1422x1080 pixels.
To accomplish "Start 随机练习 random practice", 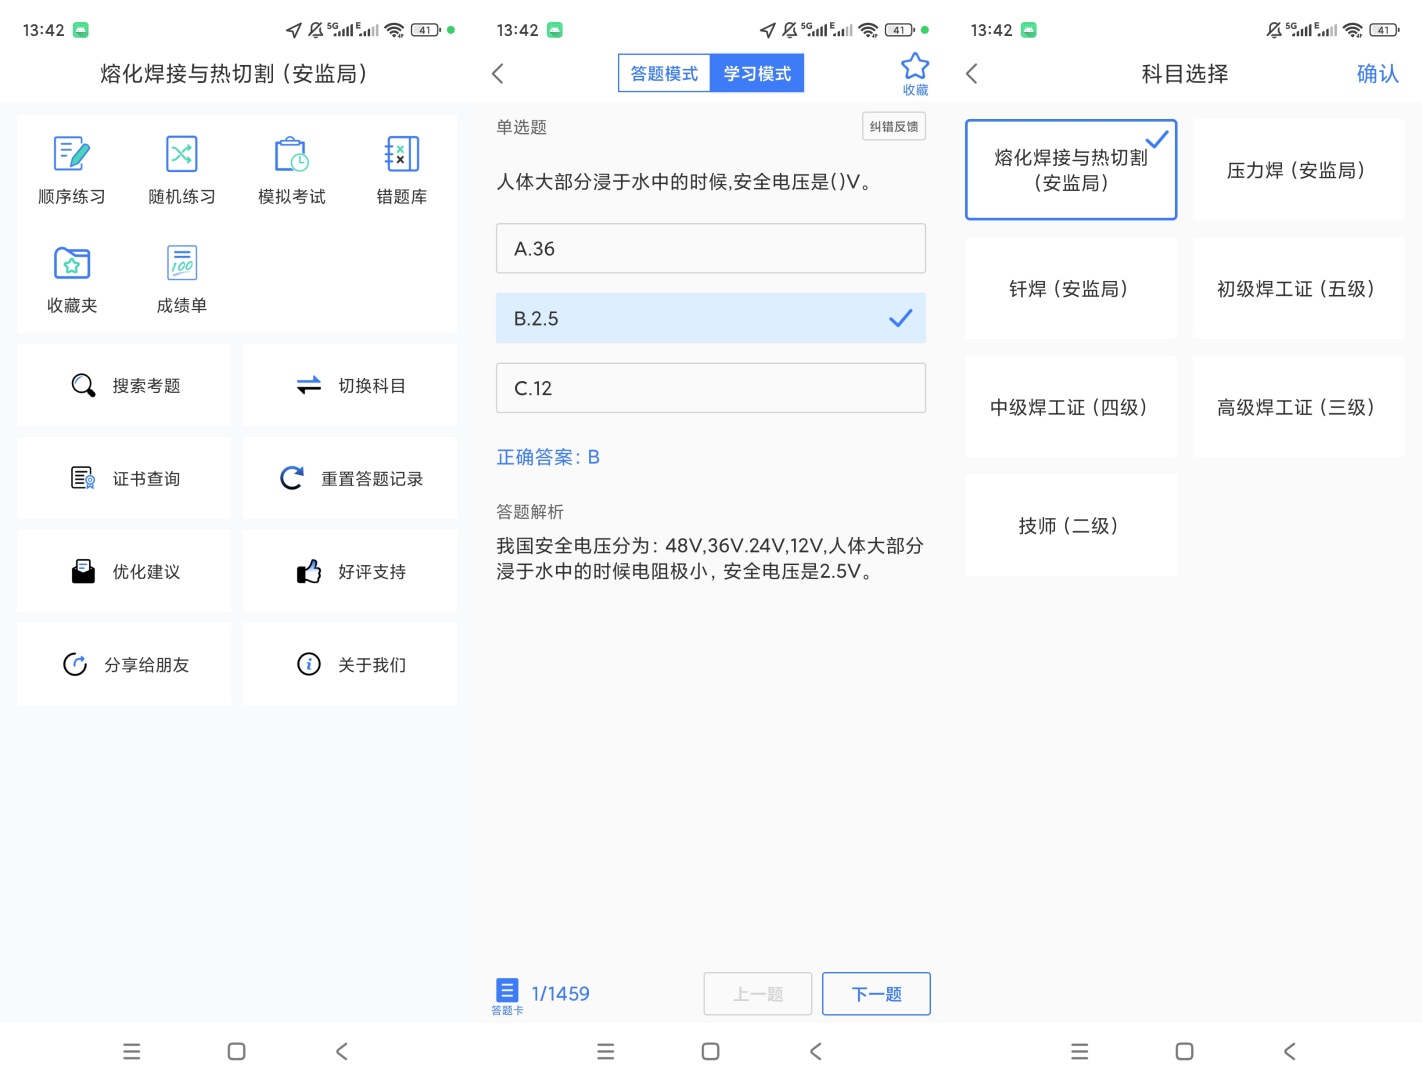I will tap(182, 170).
